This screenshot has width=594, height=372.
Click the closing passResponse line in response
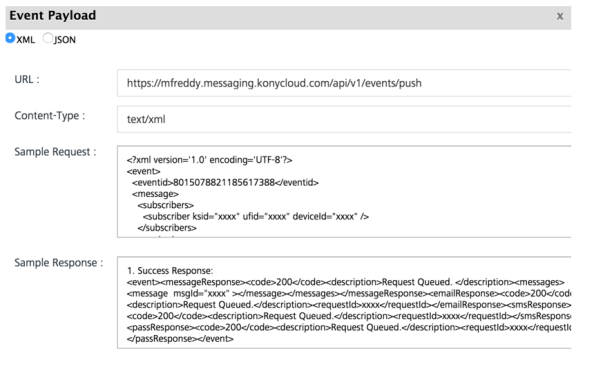(x=180, y=339)
